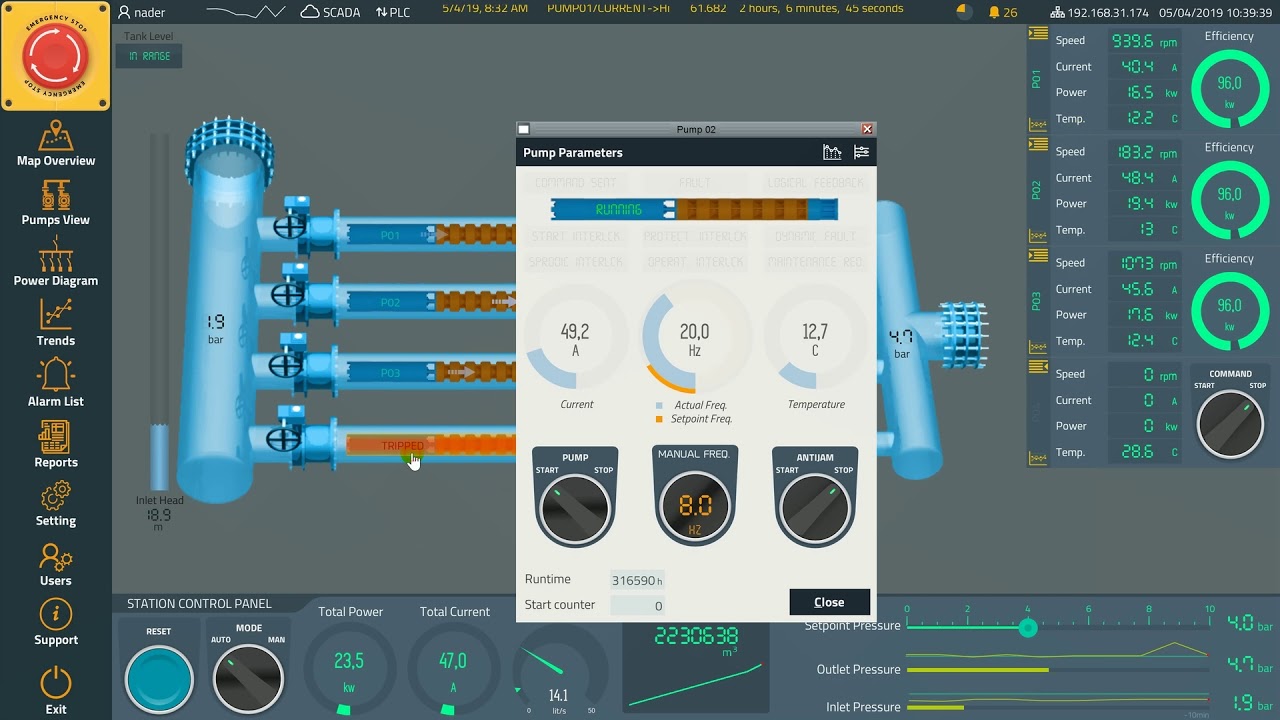Click the Total Current 47,0 A gauge
The image size is (1280, 720).
[x=453, y=668]
